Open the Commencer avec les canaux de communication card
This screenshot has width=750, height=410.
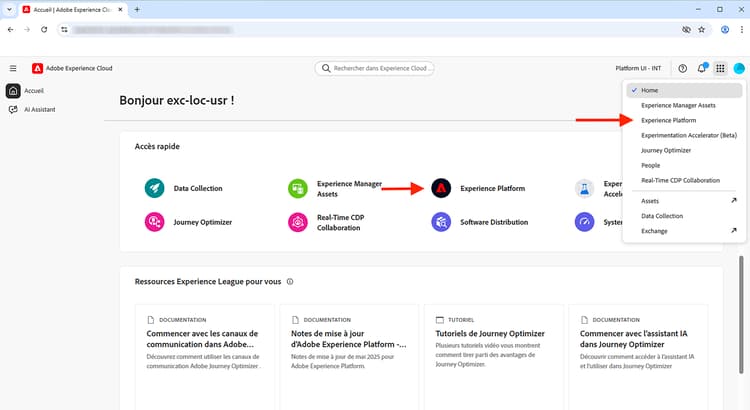[x=205, y=356]
